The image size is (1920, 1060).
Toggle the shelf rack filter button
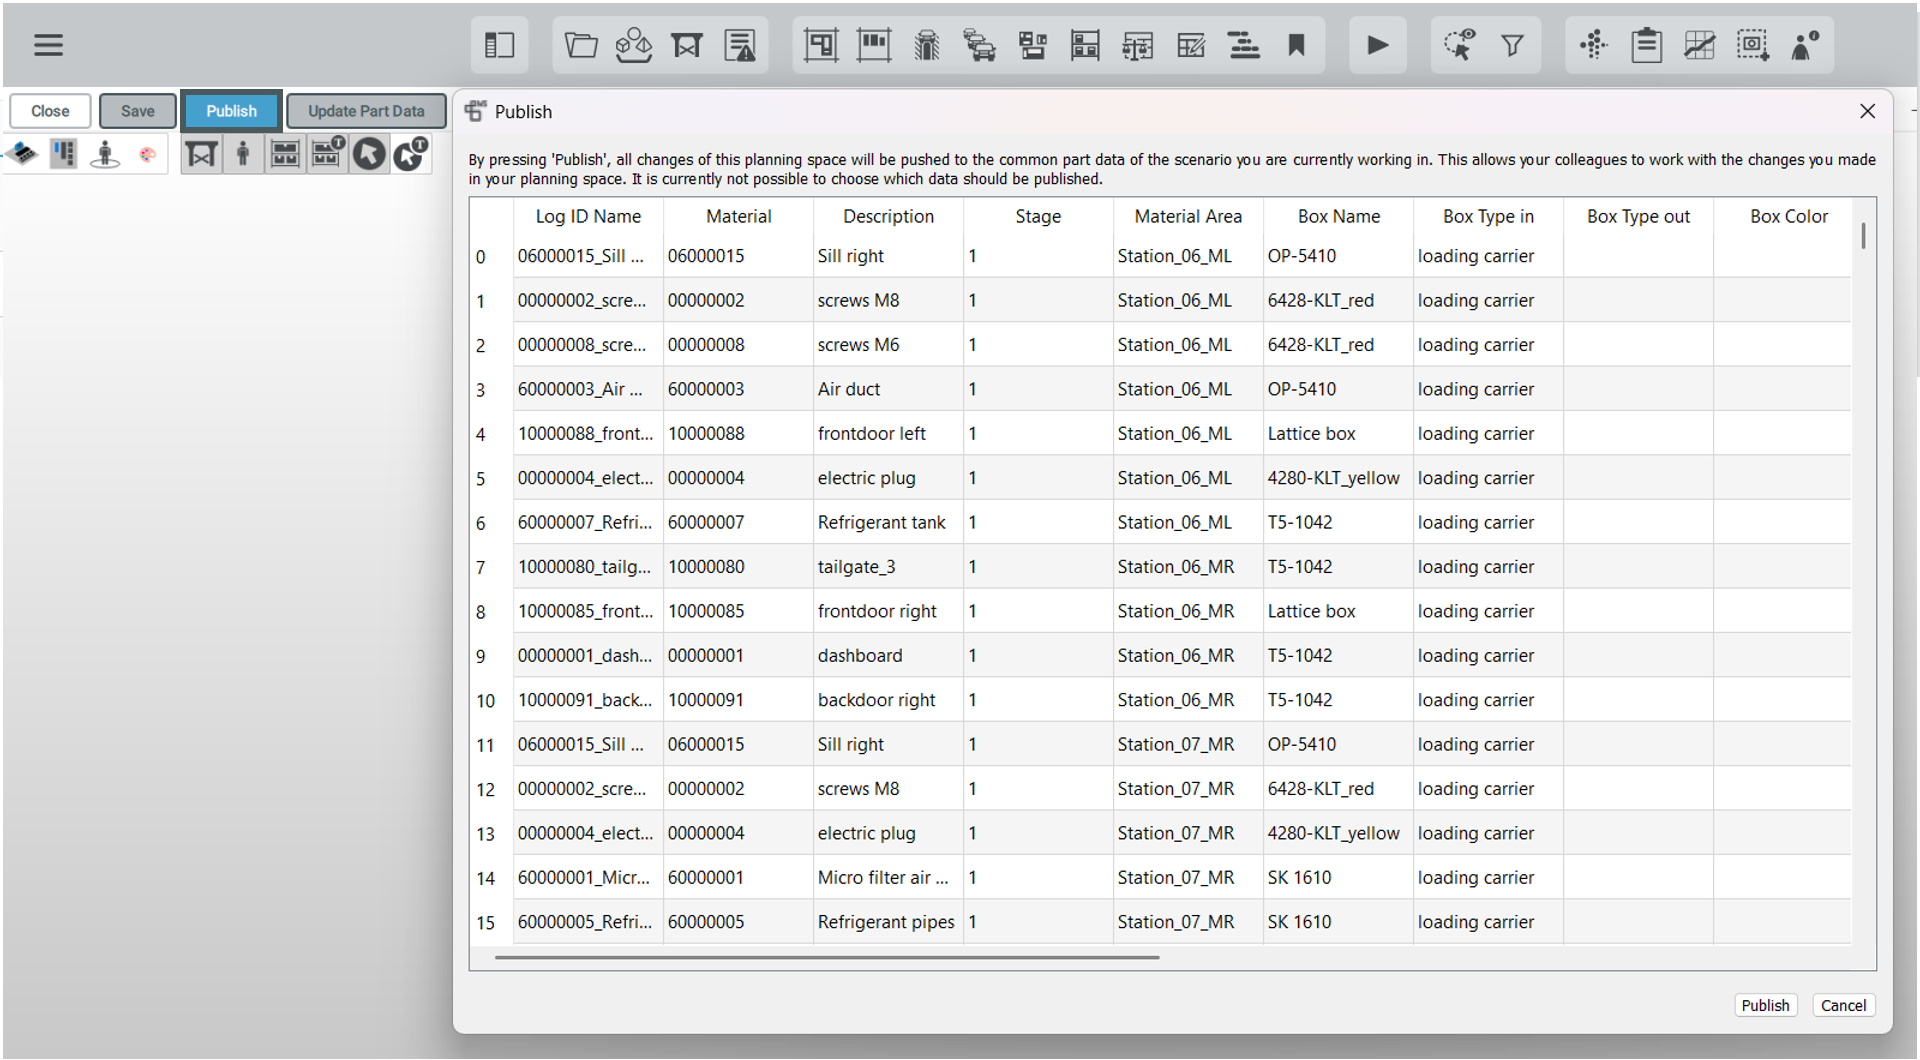(x=285, y=154)
